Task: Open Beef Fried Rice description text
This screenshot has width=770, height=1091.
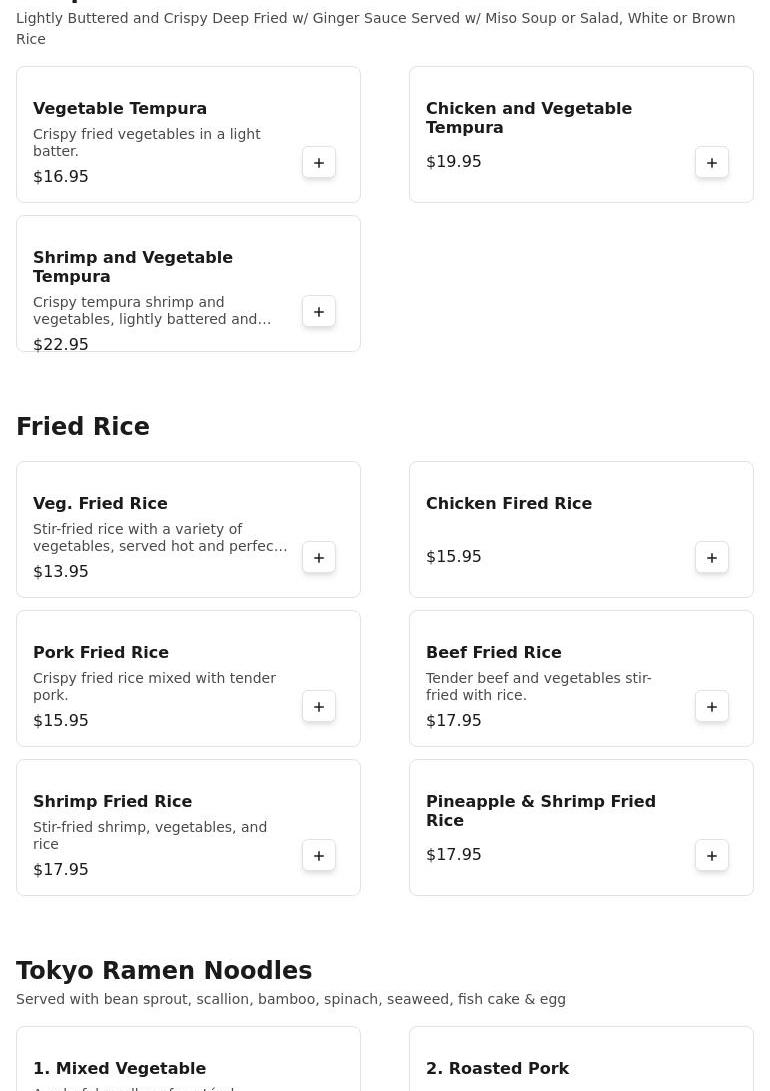Action: click(x=538, y=686)
